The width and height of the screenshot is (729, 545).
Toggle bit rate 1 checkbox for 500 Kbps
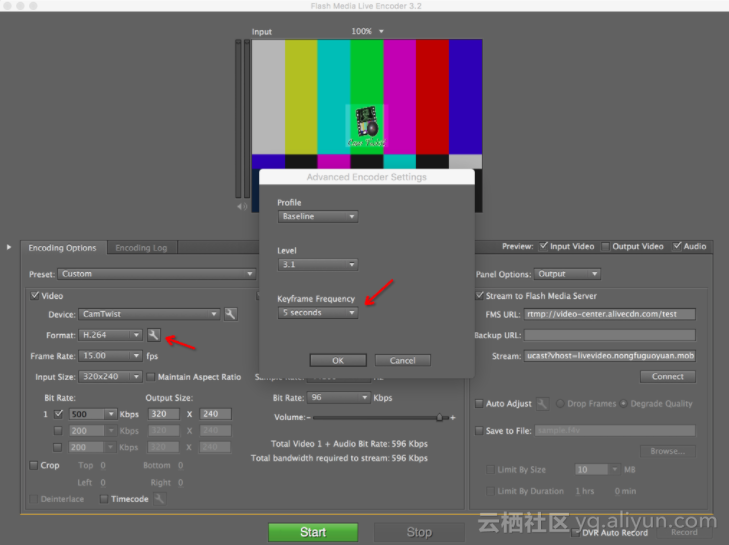pyautogui.click(x=59, y=413)
